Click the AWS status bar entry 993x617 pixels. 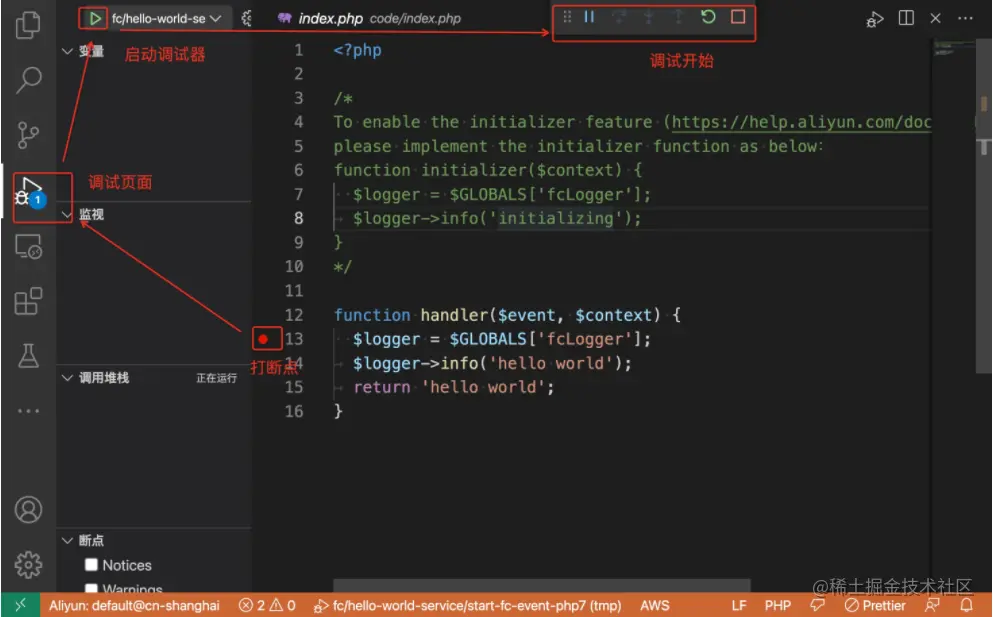pyautogui.click(x=655, y=606)
